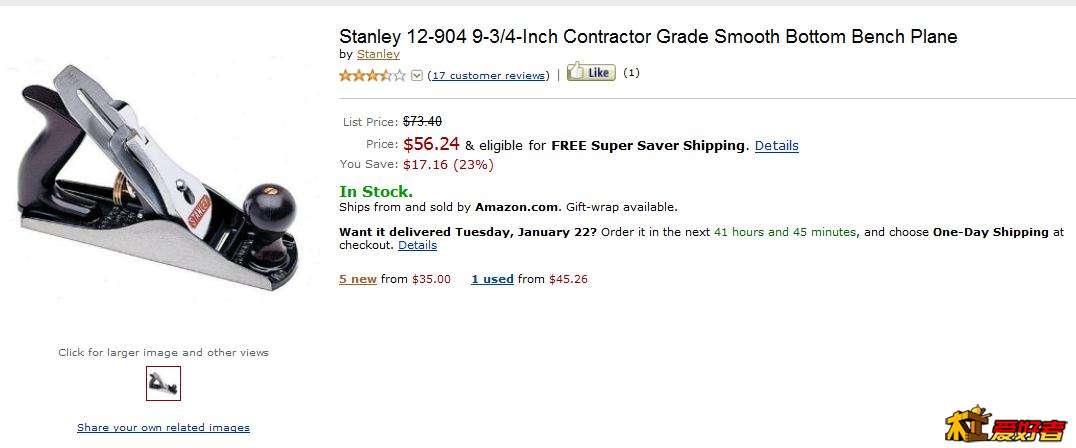Click Share your own related images

pos(163,427)
